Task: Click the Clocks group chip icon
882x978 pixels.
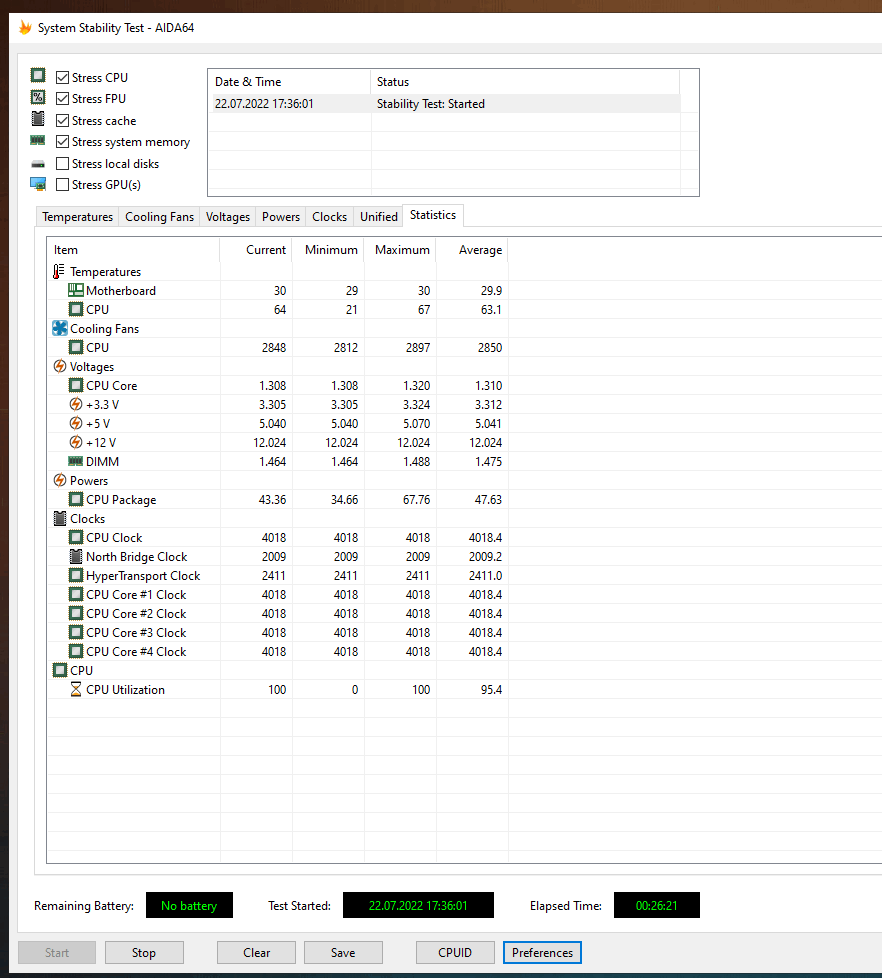Action: point(60,518)
